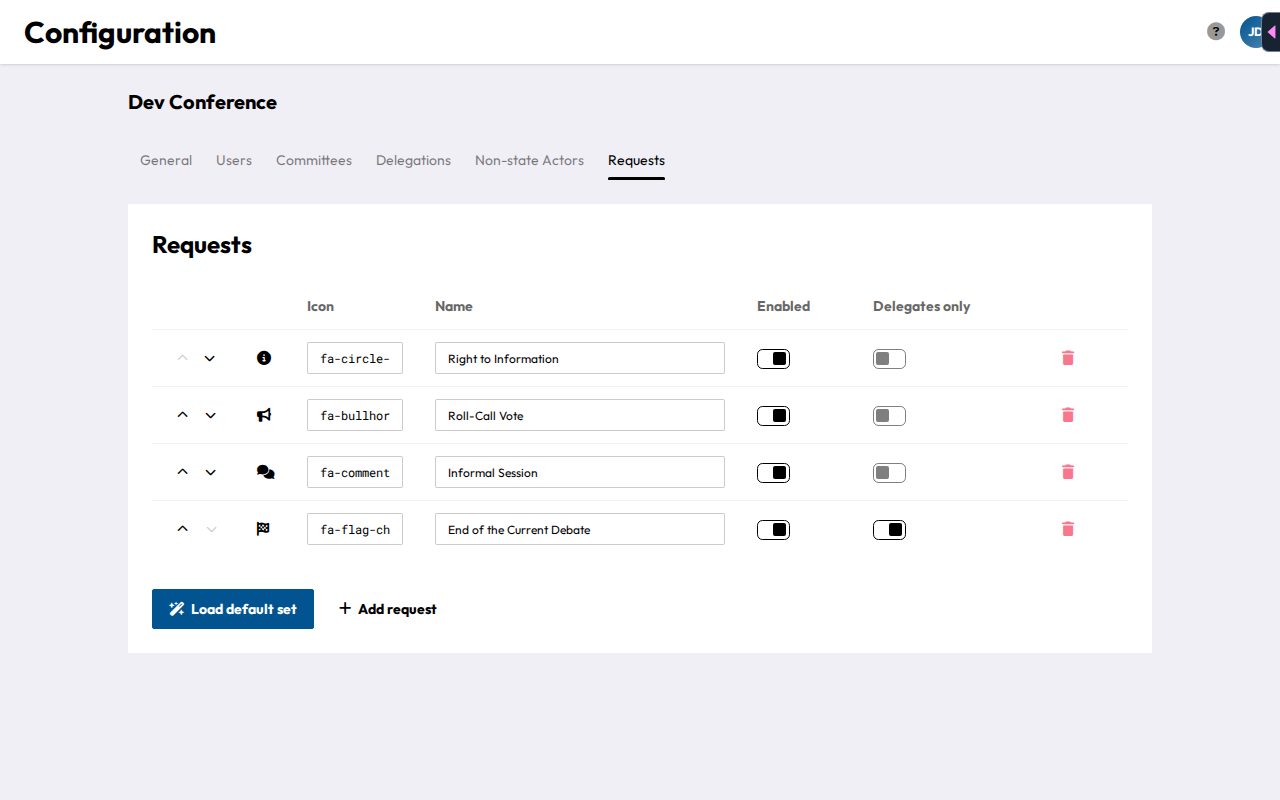Click the Informal Session name field
The height and width of the screenshot is (800, 1280).
[580, 472]
